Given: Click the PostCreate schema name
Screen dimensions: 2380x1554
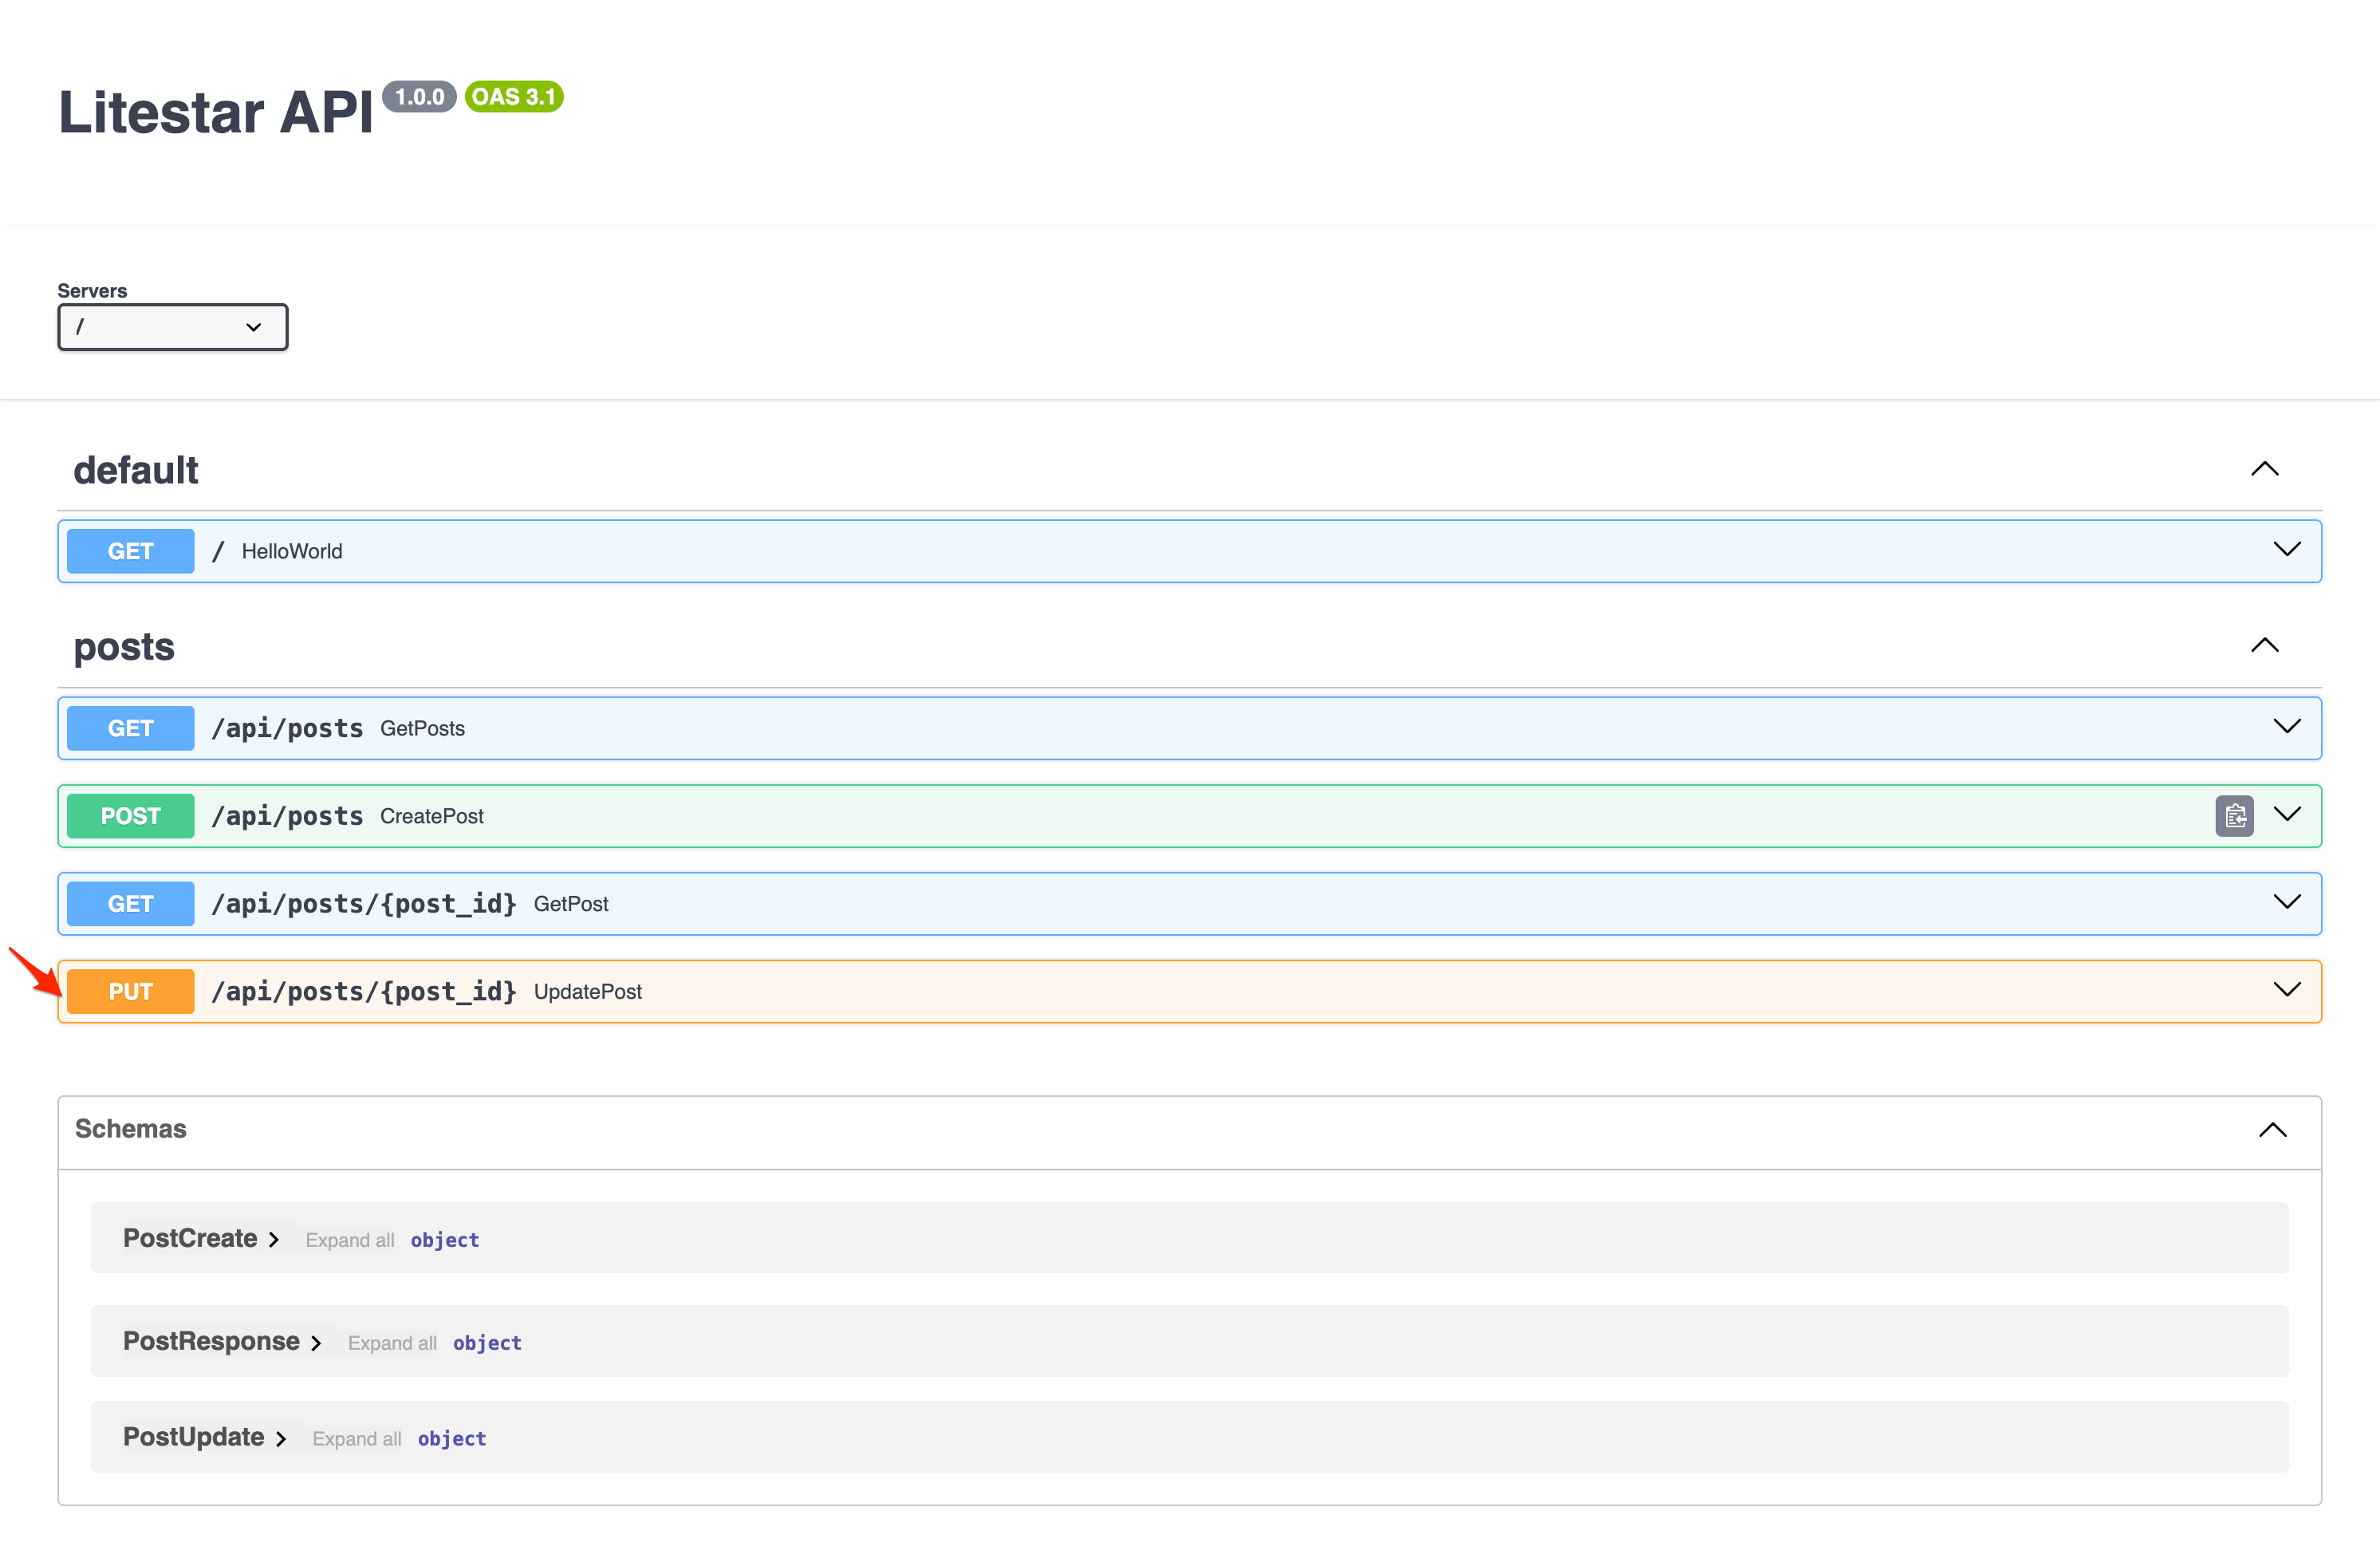Looking at the screenshot, I should (x=190, y=1238).
